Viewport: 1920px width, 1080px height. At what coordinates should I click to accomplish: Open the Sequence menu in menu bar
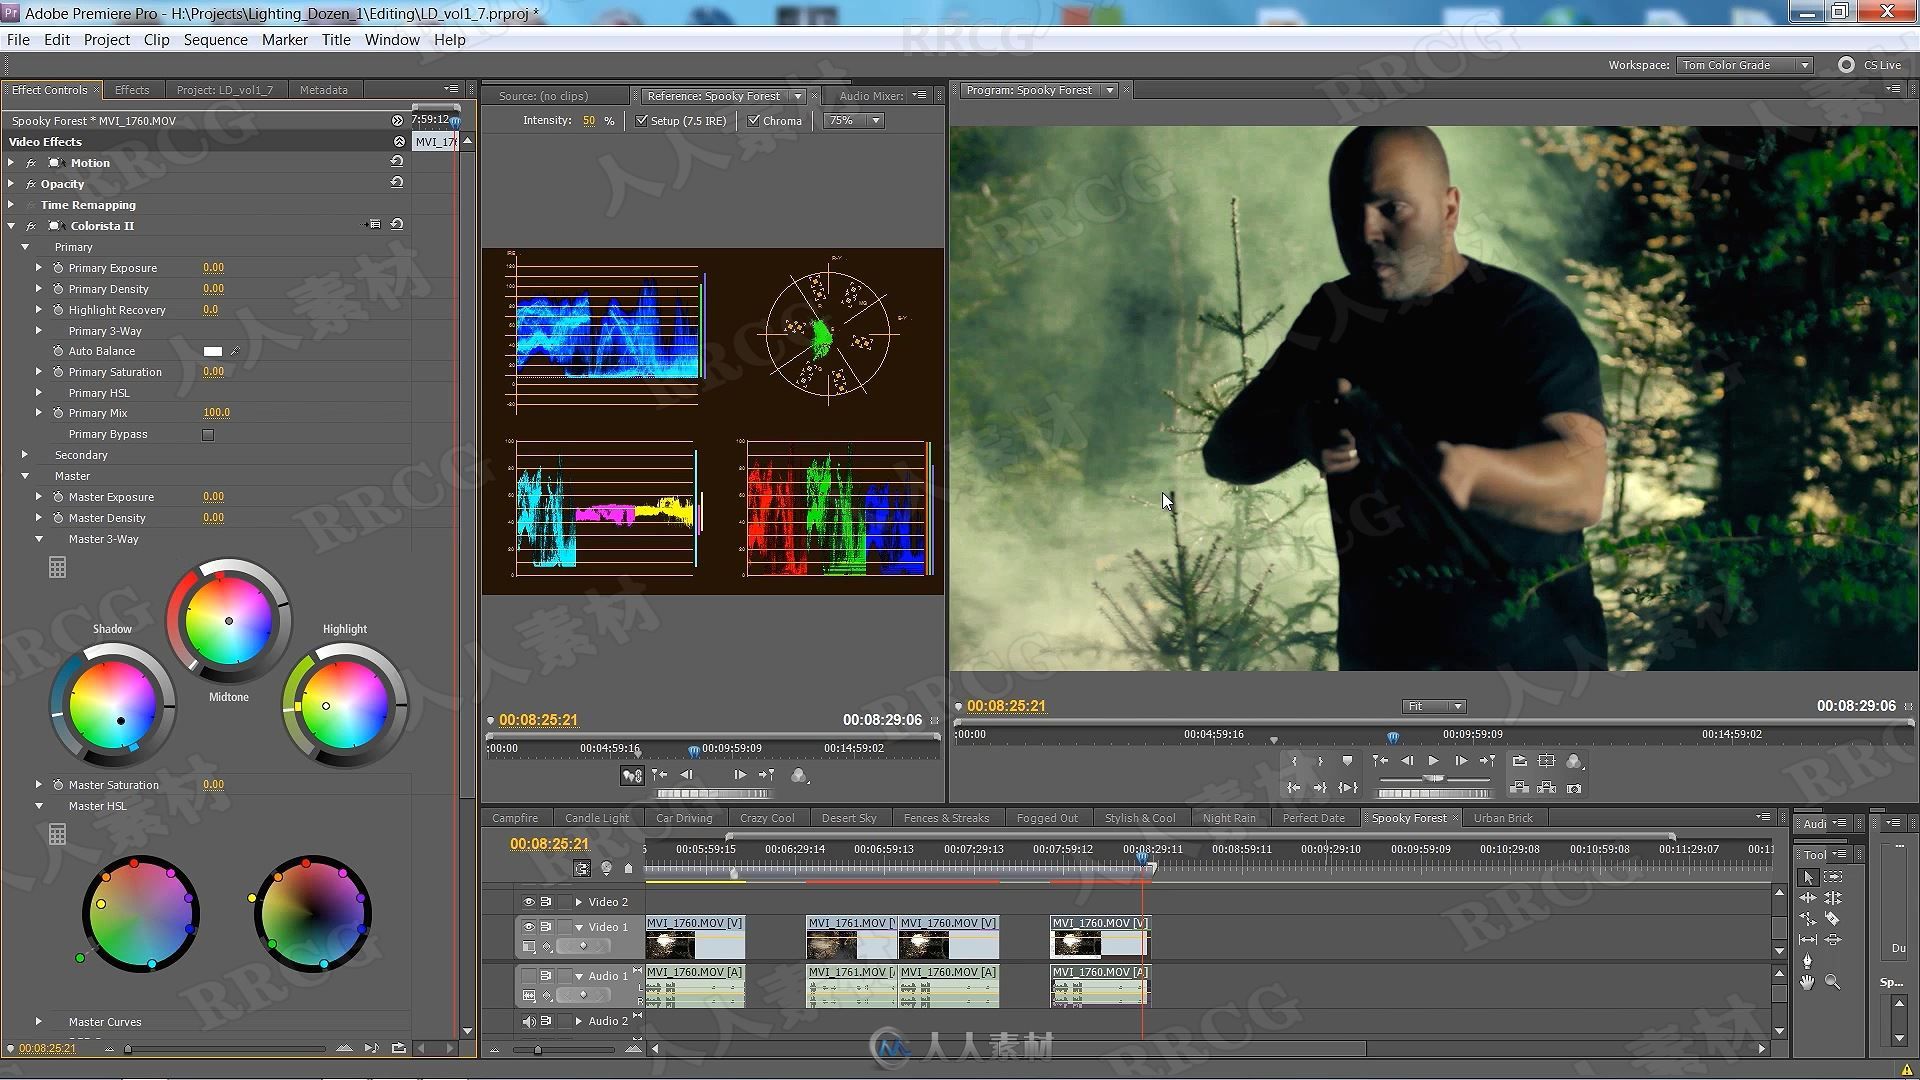pyautogui.click(x=215, y=40)
